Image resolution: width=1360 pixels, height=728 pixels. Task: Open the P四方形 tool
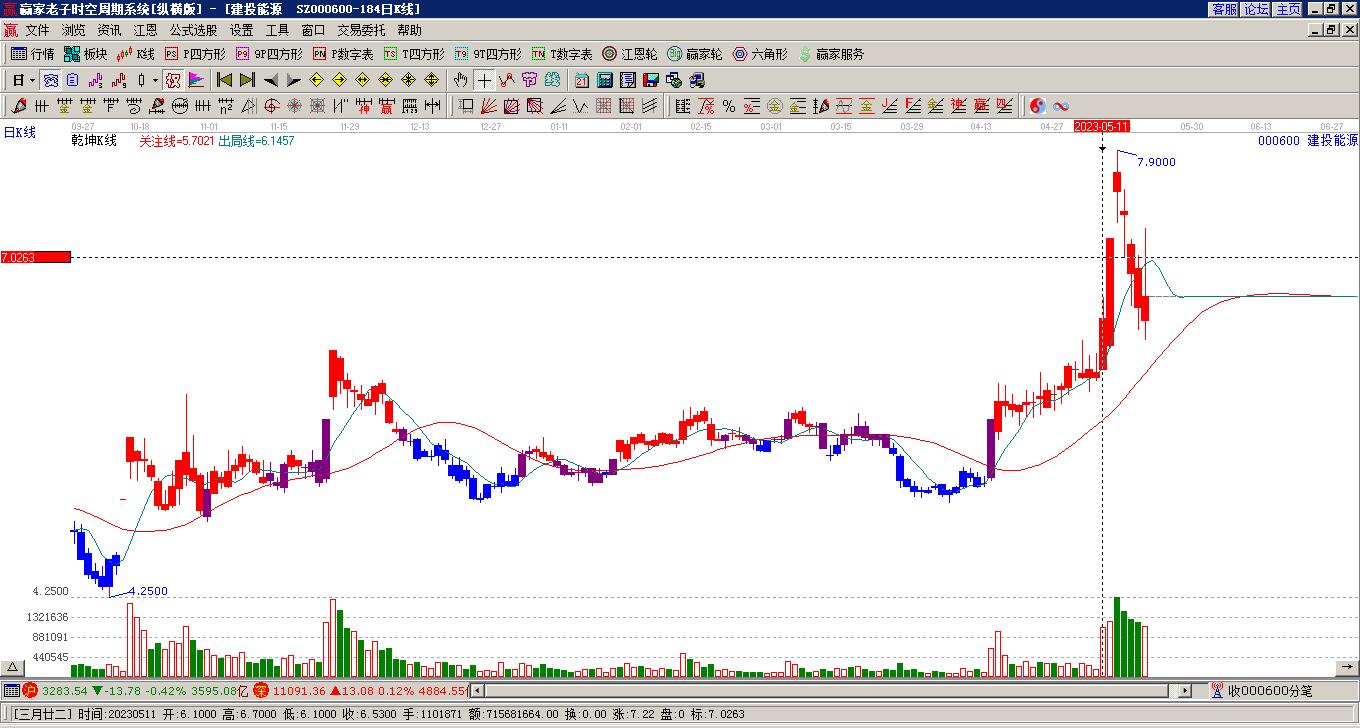click(x=195, y=54)
